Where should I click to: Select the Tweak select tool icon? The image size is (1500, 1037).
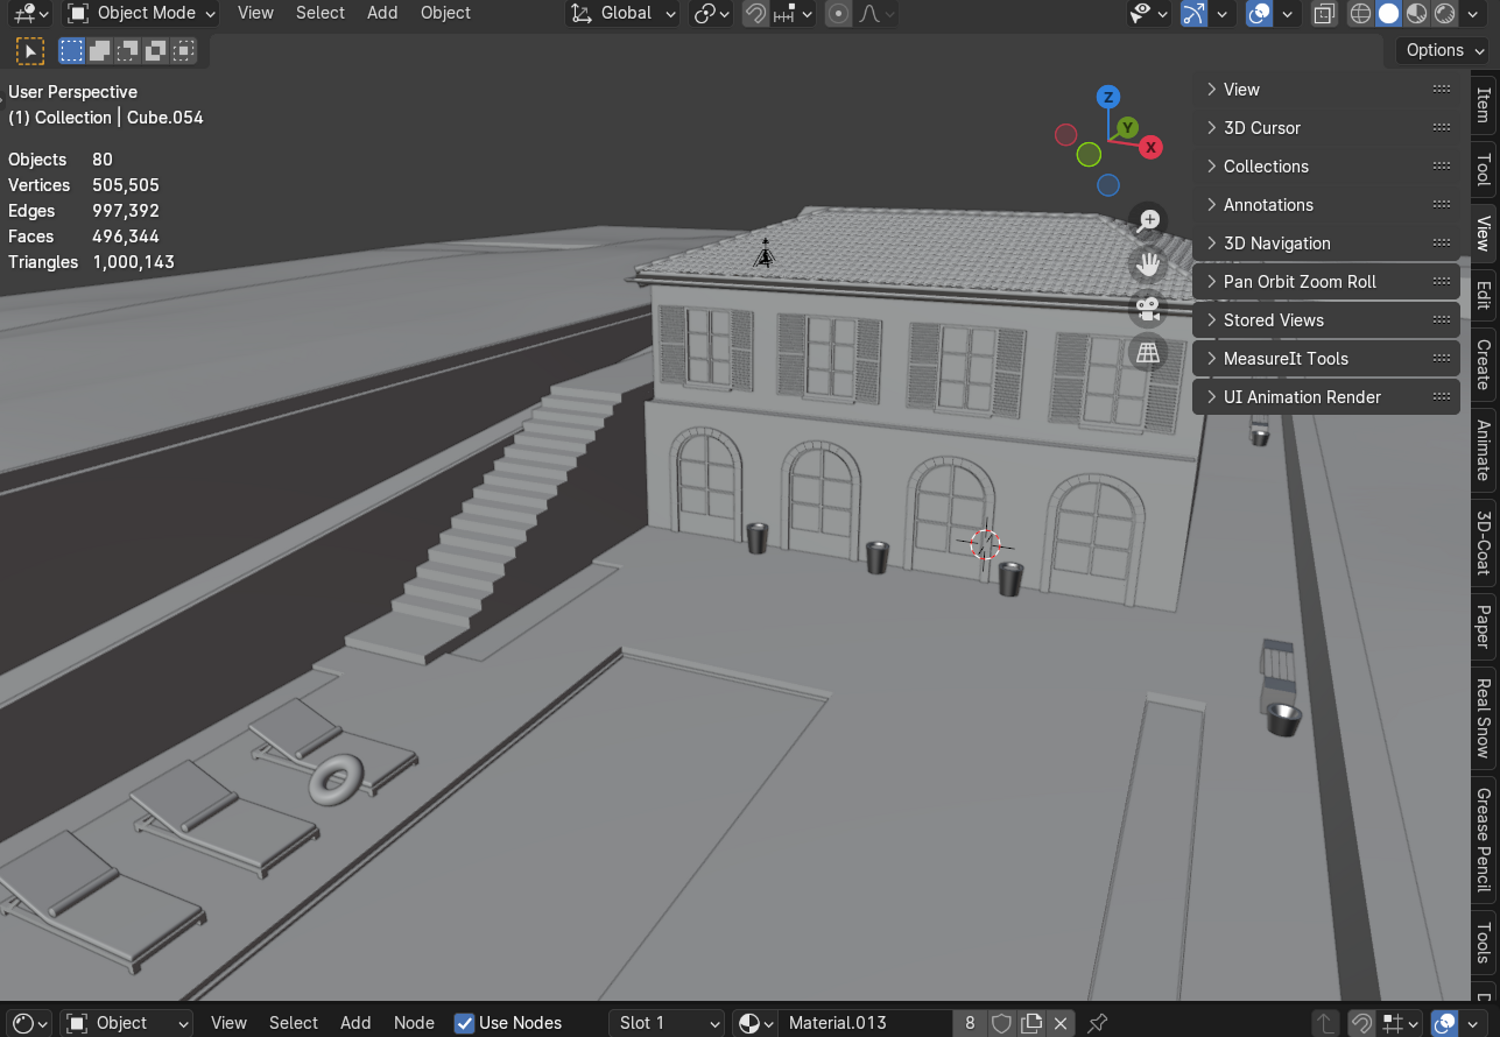[x=30, y=51]
